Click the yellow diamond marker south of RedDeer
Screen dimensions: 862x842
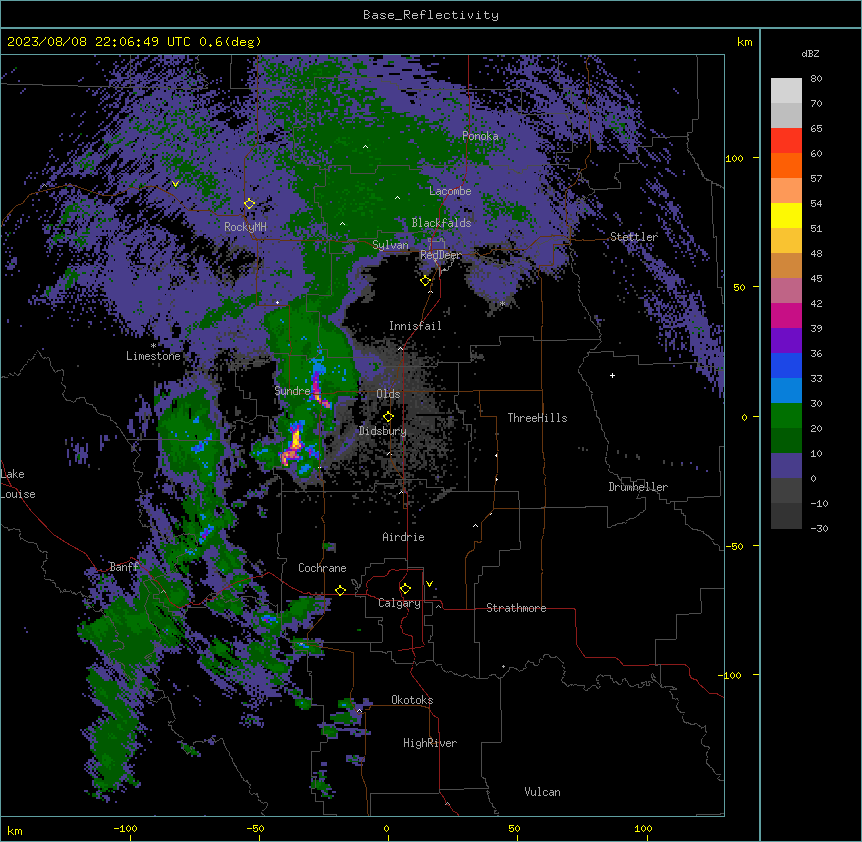[x=425, y=281]
